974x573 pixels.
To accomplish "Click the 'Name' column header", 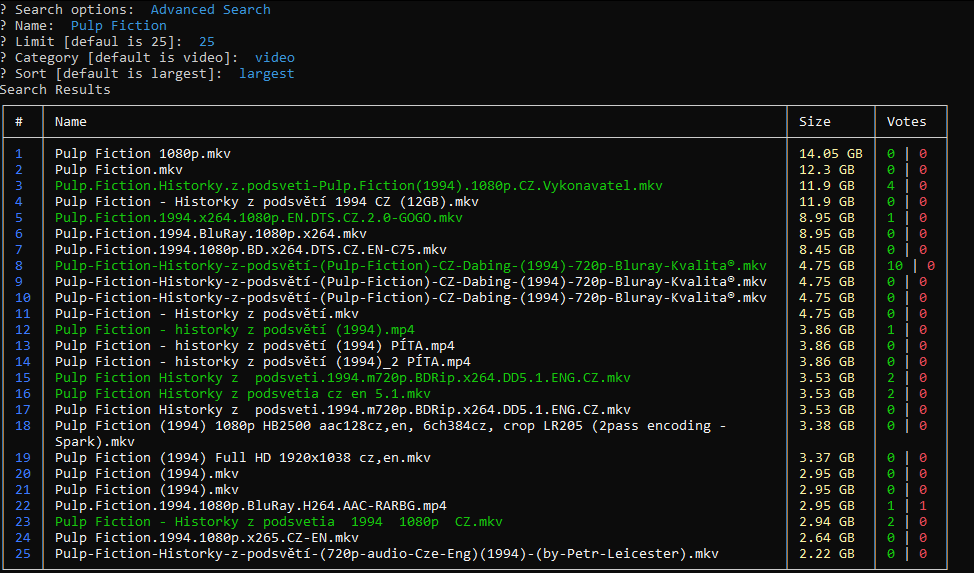I will 71,122.
